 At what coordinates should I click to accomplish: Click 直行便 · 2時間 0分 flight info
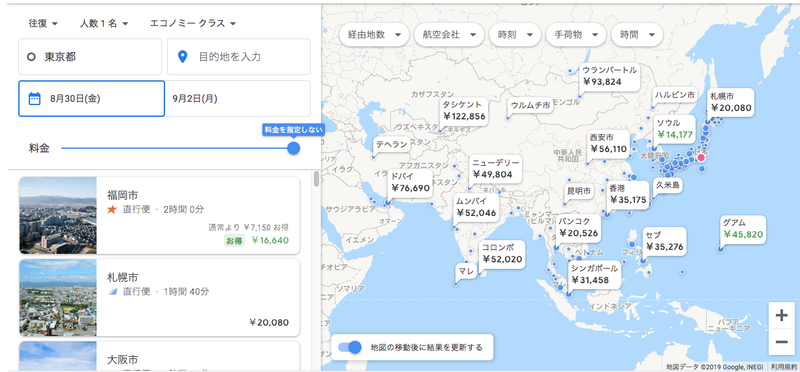(x=163, y=209)
